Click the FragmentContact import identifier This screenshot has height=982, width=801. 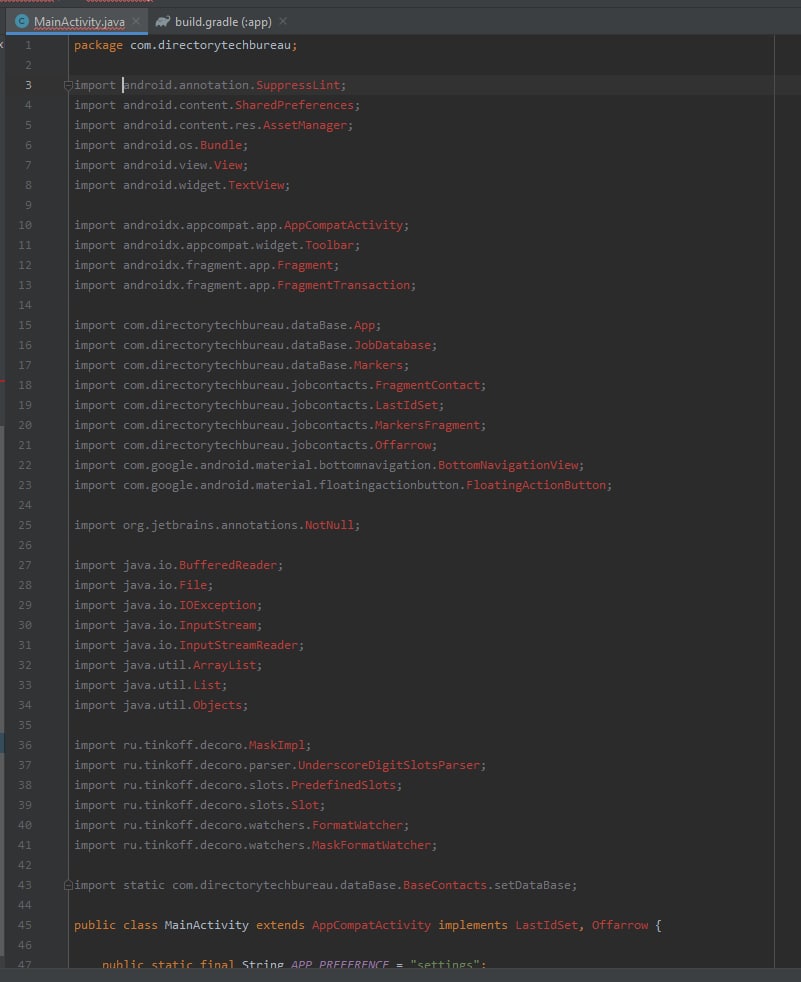pos(428,385)
